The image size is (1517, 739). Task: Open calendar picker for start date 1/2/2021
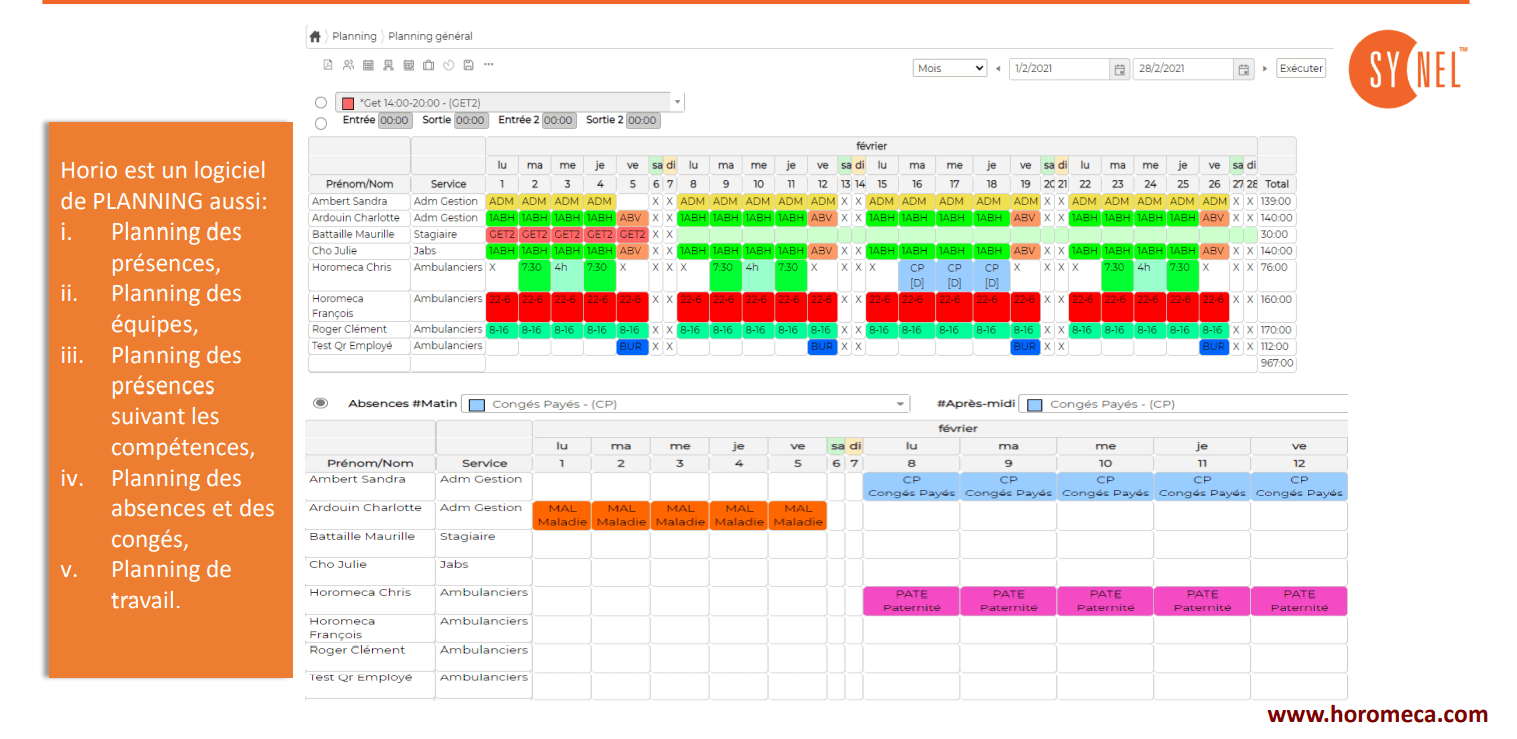point(1120,69)
